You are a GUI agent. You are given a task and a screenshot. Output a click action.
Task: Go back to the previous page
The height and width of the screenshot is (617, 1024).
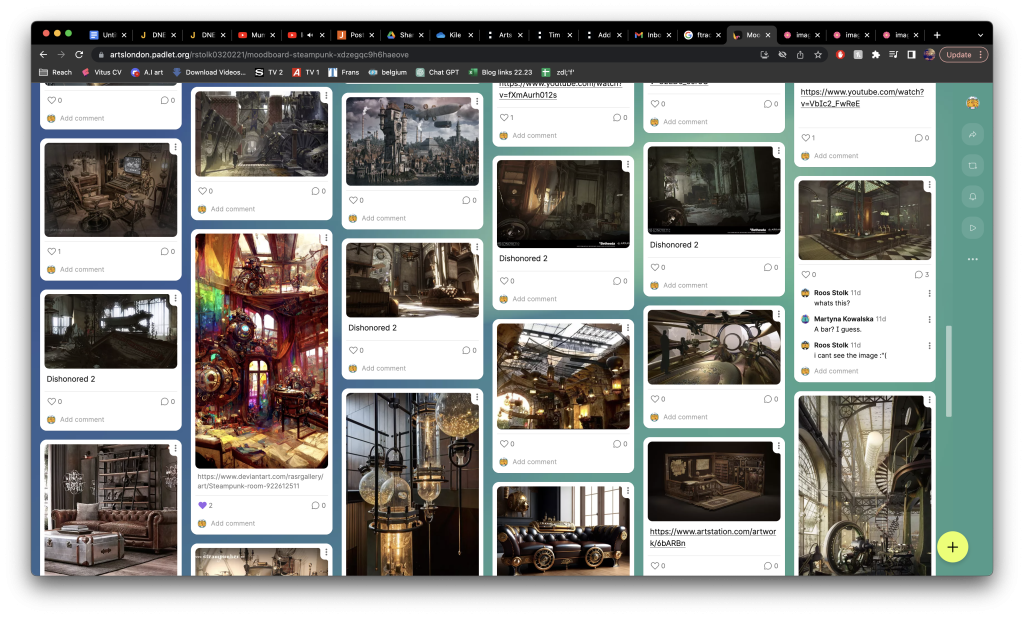point(43,55)
